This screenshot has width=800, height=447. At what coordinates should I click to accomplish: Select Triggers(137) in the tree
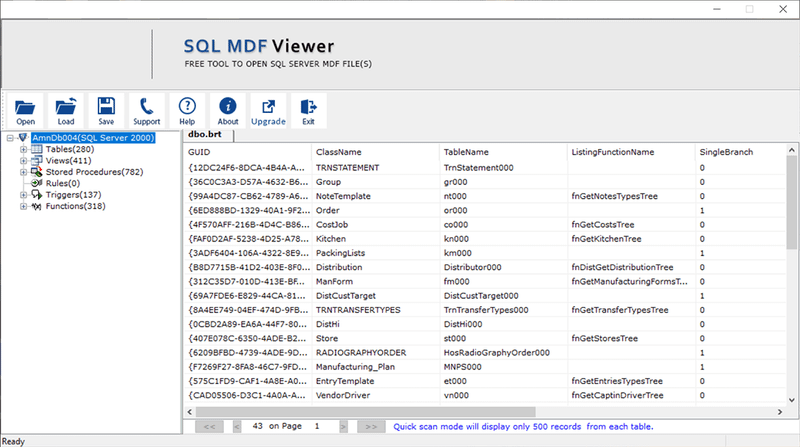click(73, 194)
